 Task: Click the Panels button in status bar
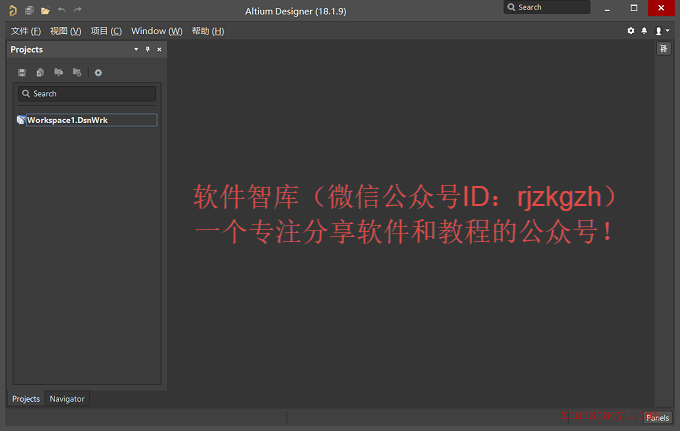(657, 418)
